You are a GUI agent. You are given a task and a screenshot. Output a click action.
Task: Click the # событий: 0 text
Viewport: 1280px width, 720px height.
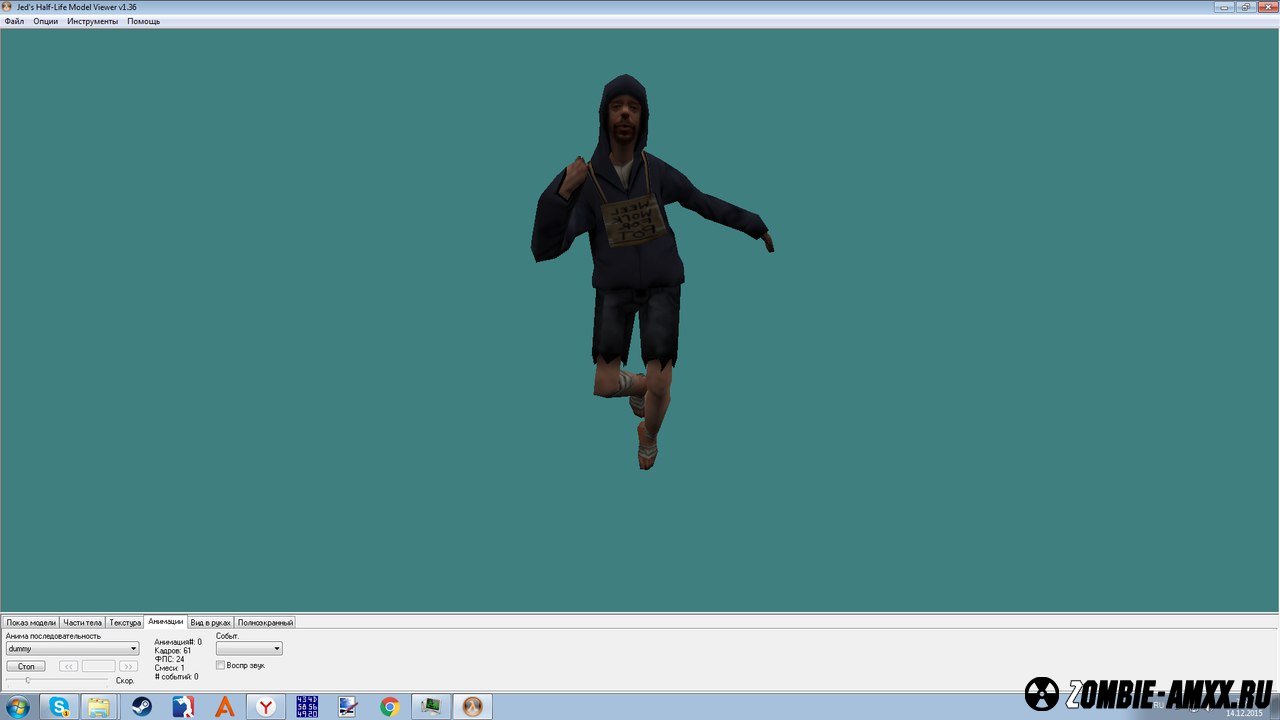[x=176, y=677]
